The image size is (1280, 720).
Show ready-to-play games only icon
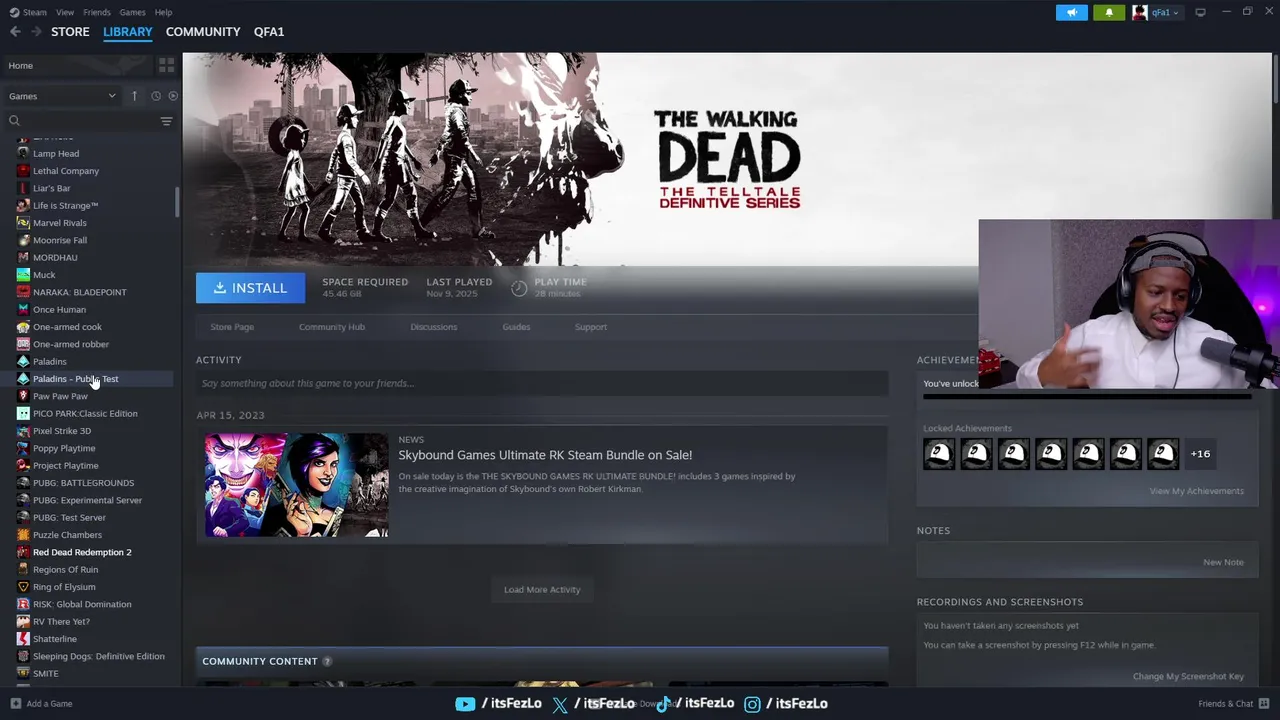pos(173,96)
